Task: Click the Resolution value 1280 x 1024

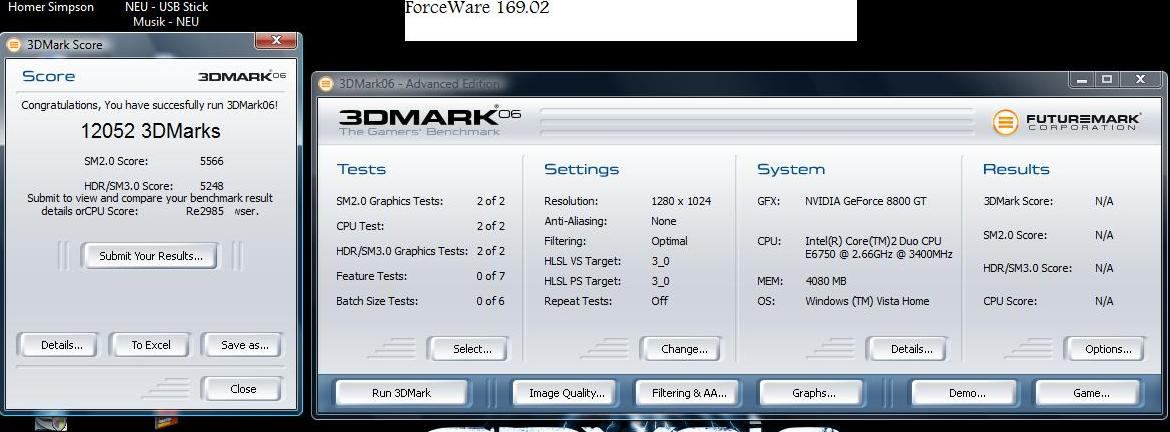Action: click(681, 201)
